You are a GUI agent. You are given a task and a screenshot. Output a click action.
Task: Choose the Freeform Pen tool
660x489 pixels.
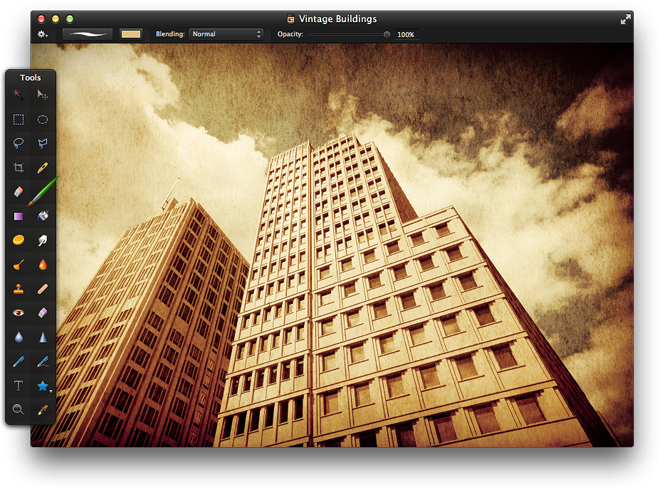(43, 361)
